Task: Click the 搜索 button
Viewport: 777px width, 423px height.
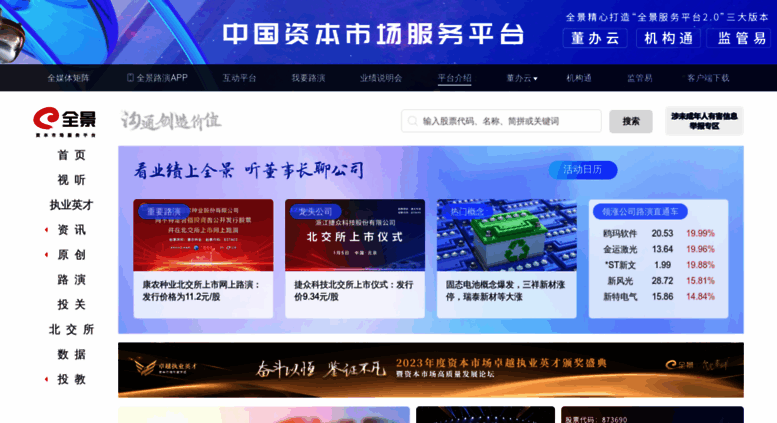Action: [x=631, y=121]
